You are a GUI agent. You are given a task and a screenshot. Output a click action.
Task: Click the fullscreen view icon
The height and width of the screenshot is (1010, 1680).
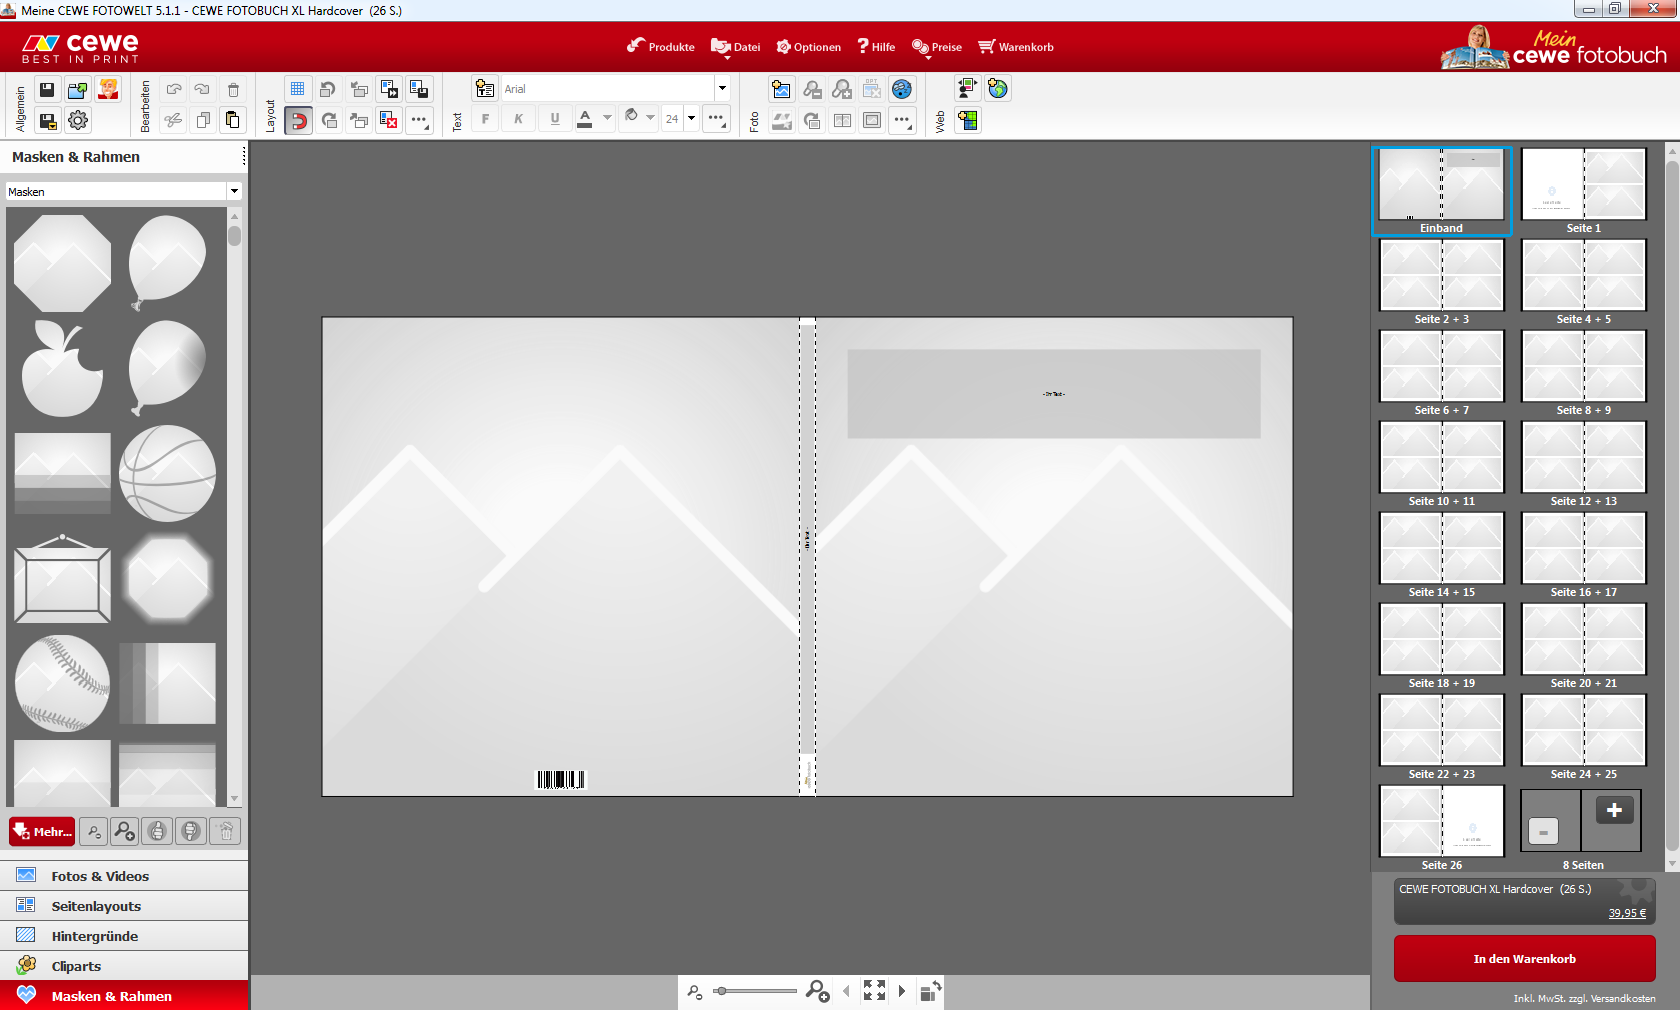tap(874, 991)
